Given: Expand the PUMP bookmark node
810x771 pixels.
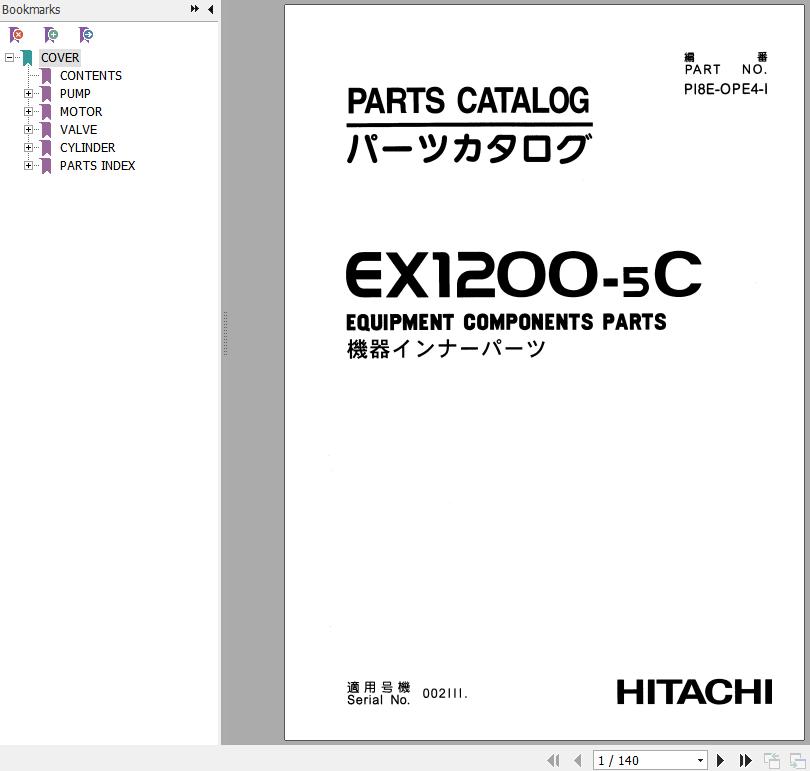Looking at the screenshot, I should click(28, 93).
